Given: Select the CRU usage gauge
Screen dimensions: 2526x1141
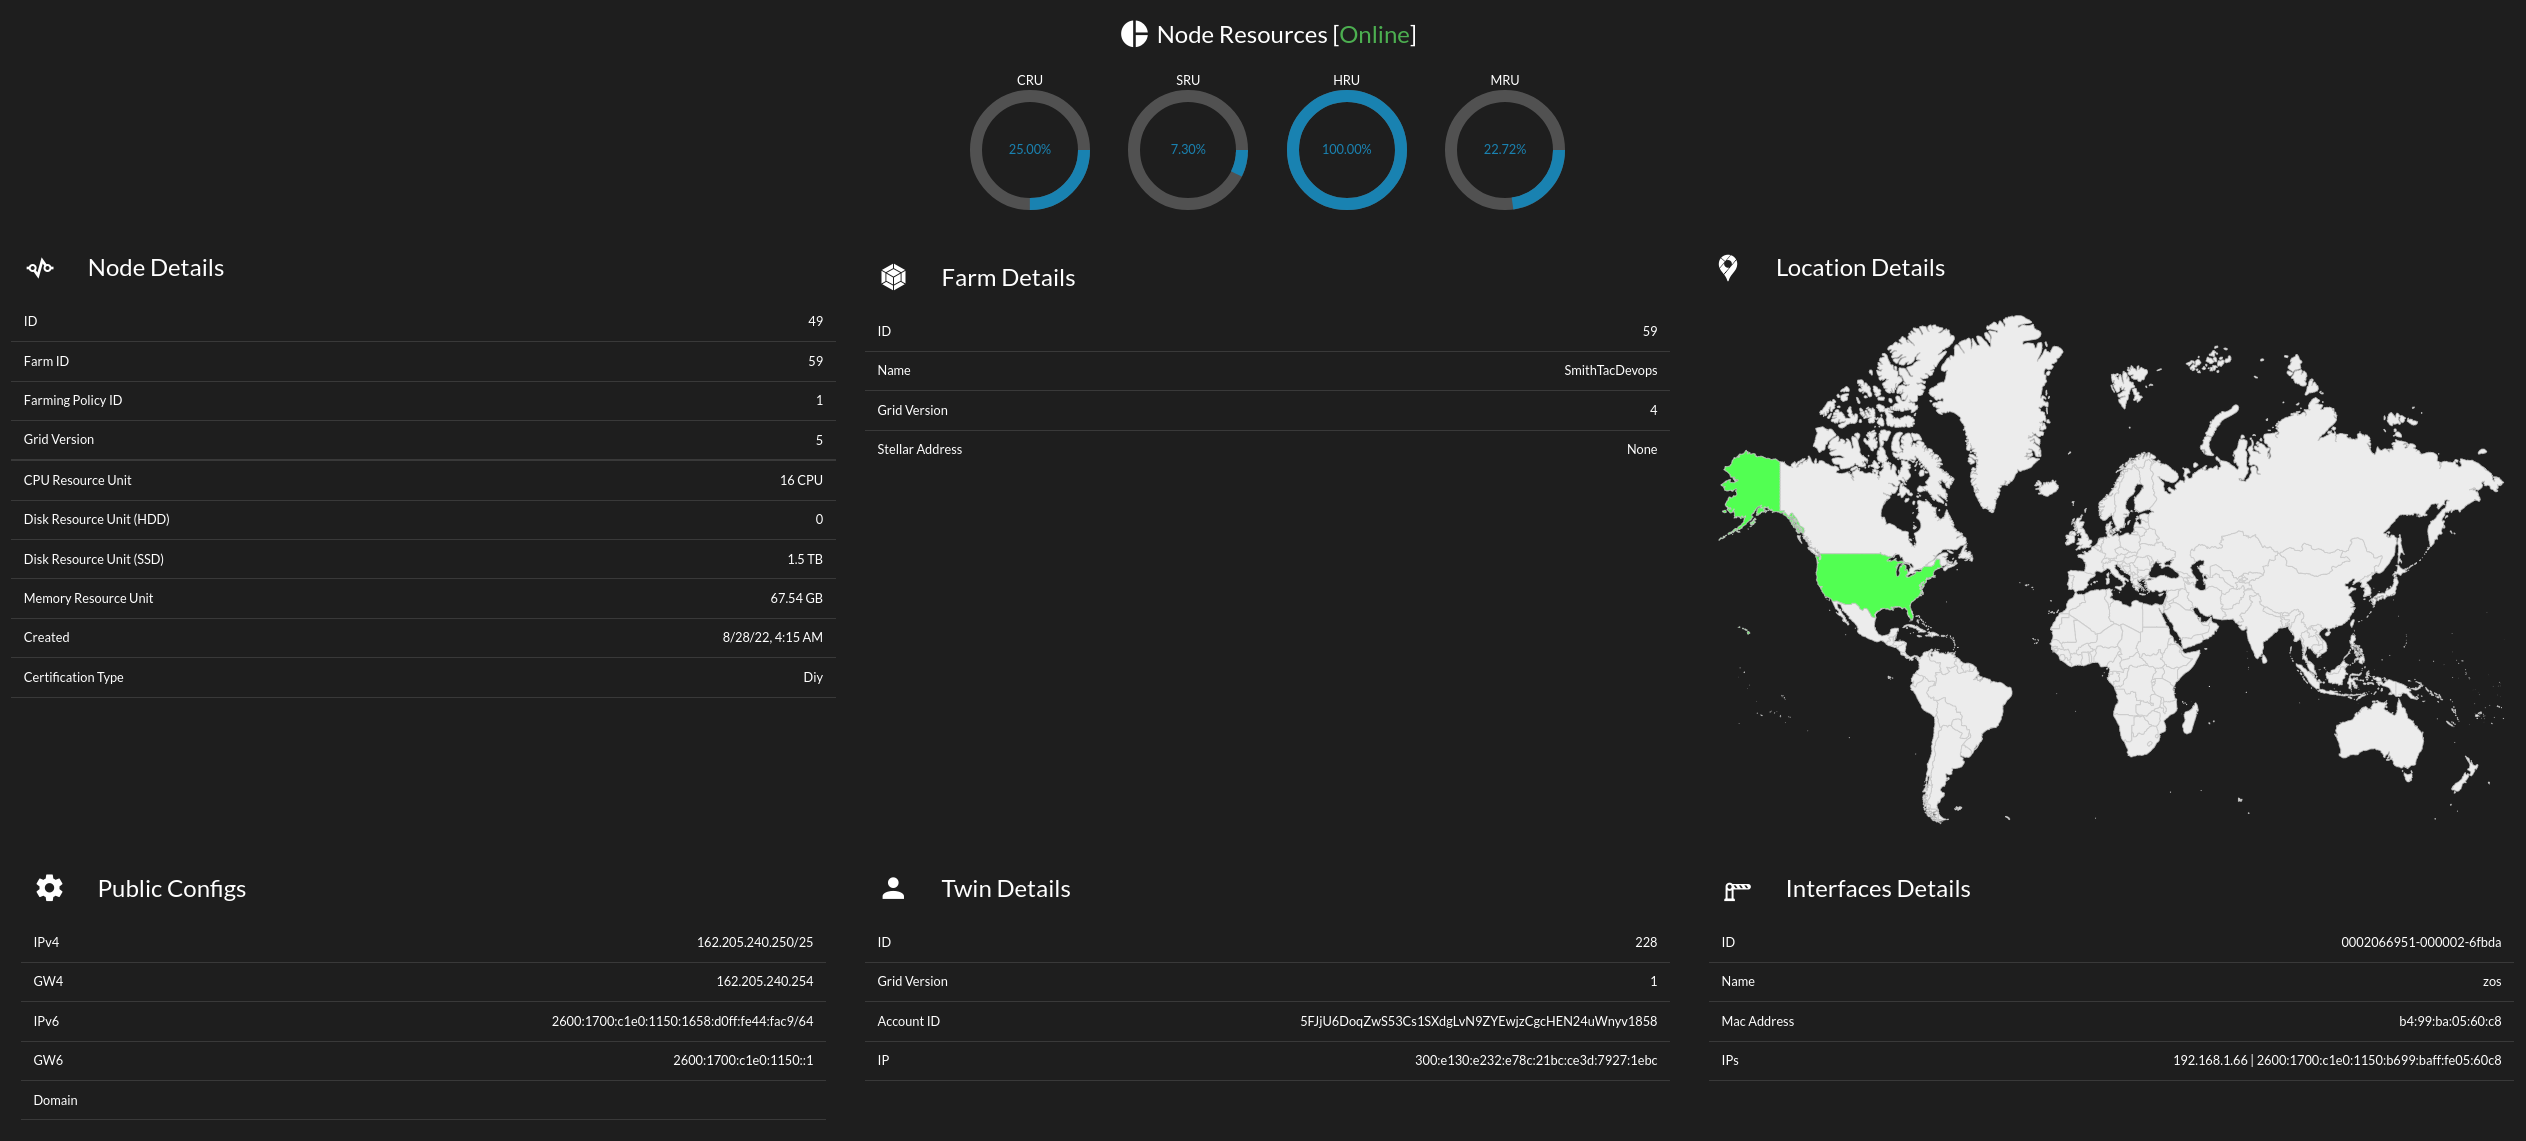Looking at the screenshot, I should tap(1030, 150).
